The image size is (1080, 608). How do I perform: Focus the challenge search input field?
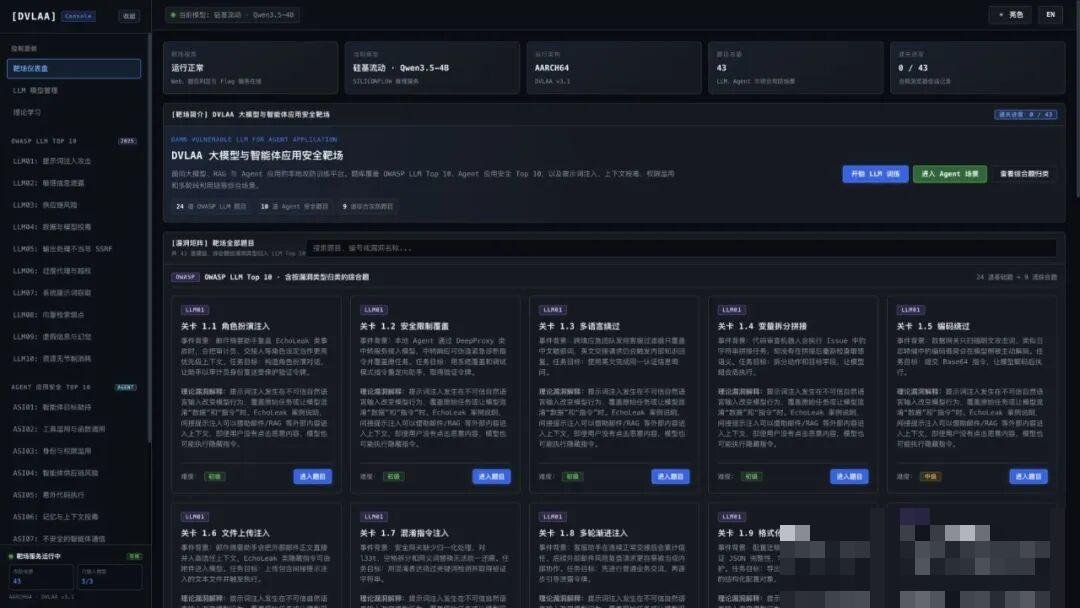coord(682,248)
